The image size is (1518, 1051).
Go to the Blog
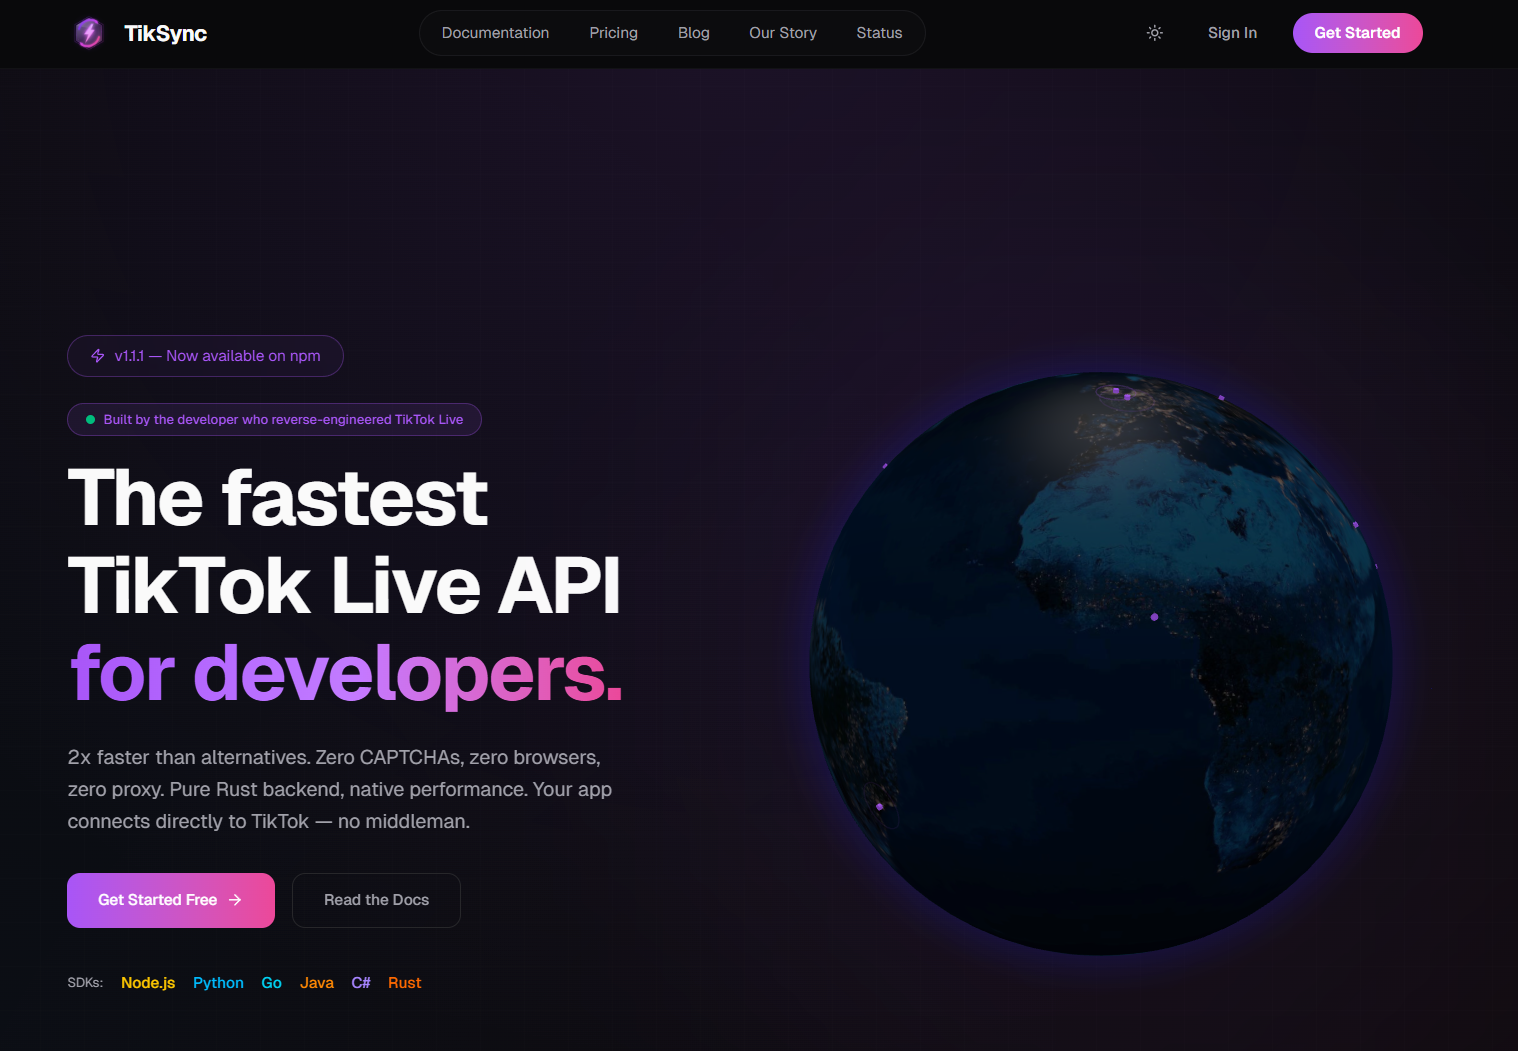(693, 33)
